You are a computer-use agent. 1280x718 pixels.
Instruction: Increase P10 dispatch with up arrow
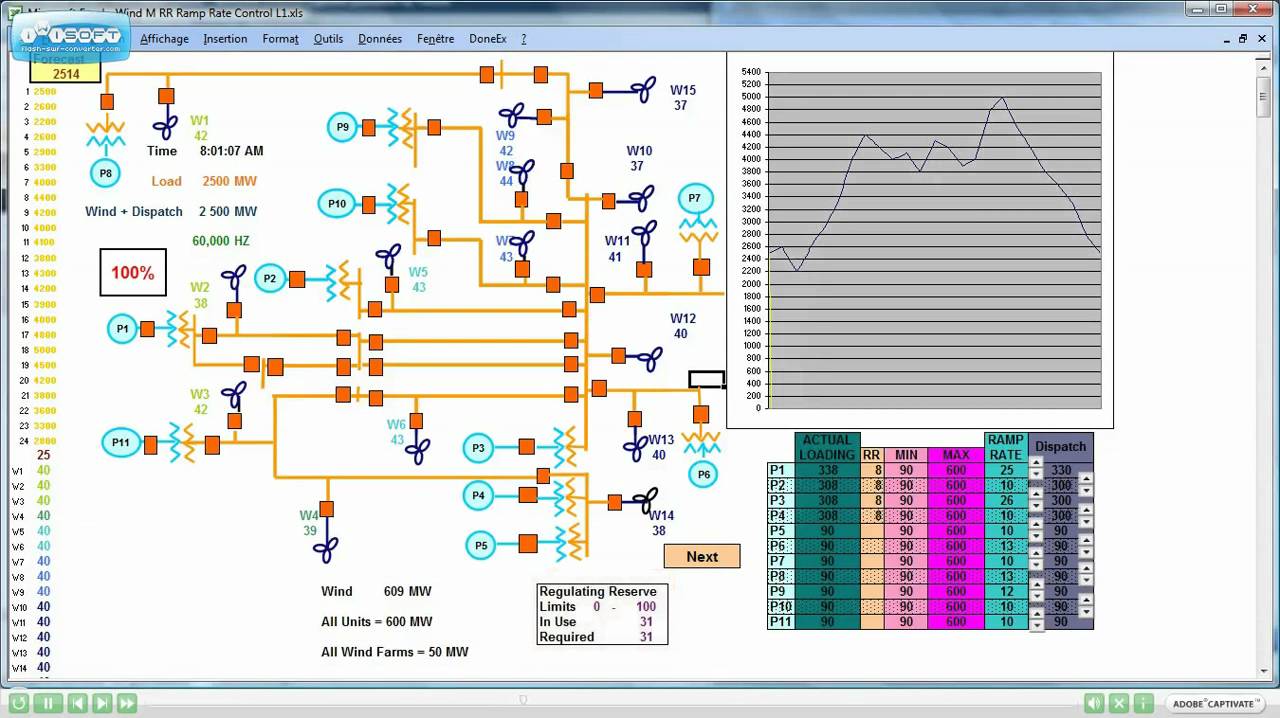[1086, 602]
